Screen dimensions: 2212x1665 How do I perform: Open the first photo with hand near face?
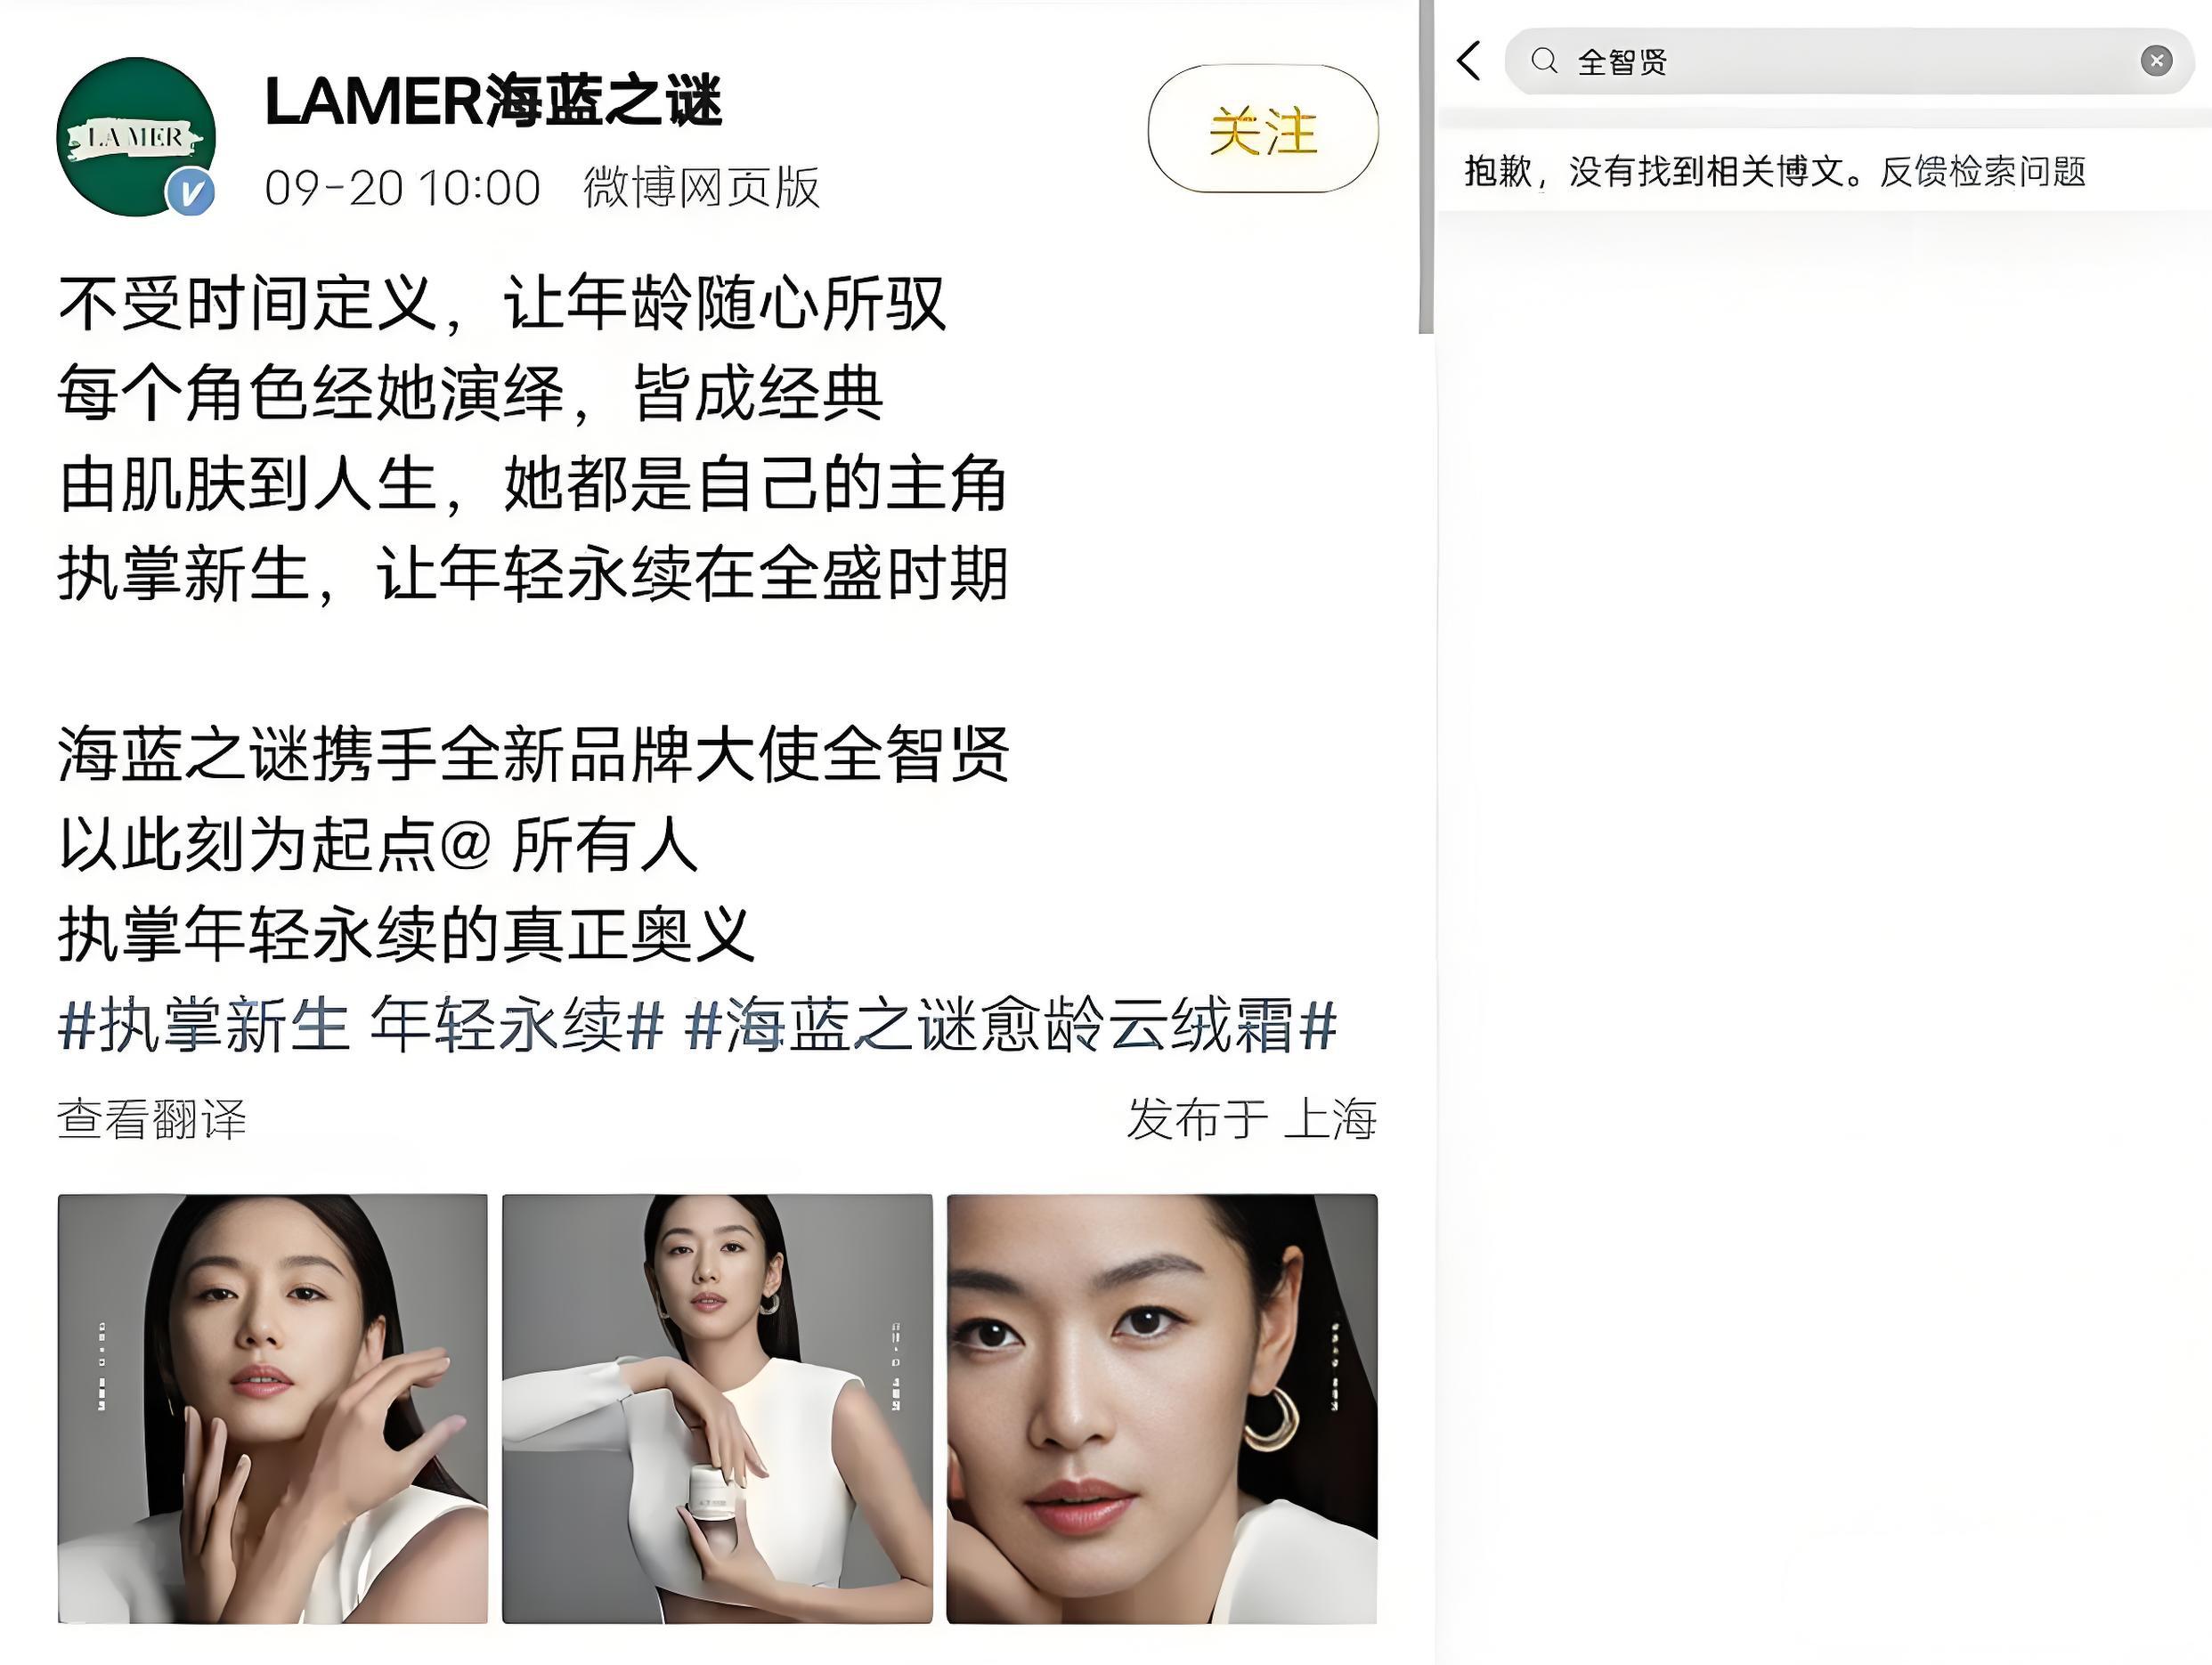[x=273, y=1409]
